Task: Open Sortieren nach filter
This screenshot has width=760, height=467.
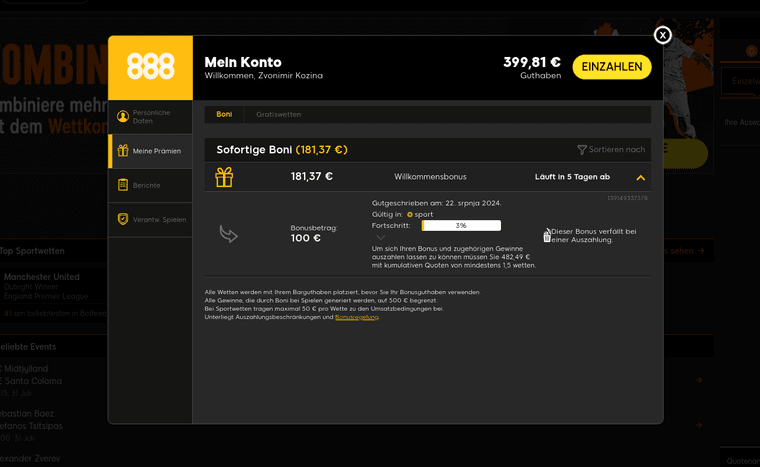Action: (x=611, y=150)
